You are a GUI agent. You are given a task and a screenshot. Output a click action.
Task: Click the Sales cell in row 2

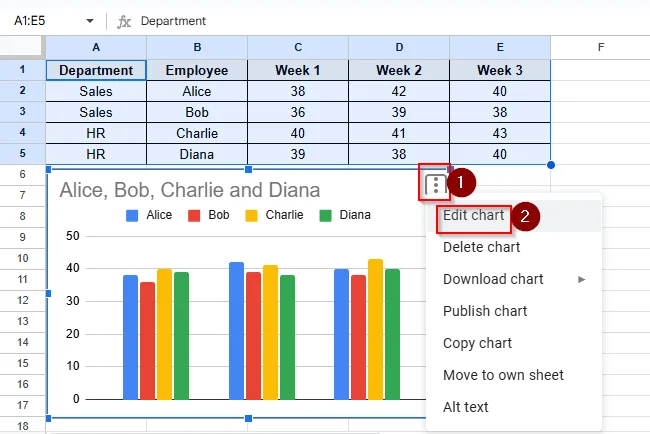[96, 91]
